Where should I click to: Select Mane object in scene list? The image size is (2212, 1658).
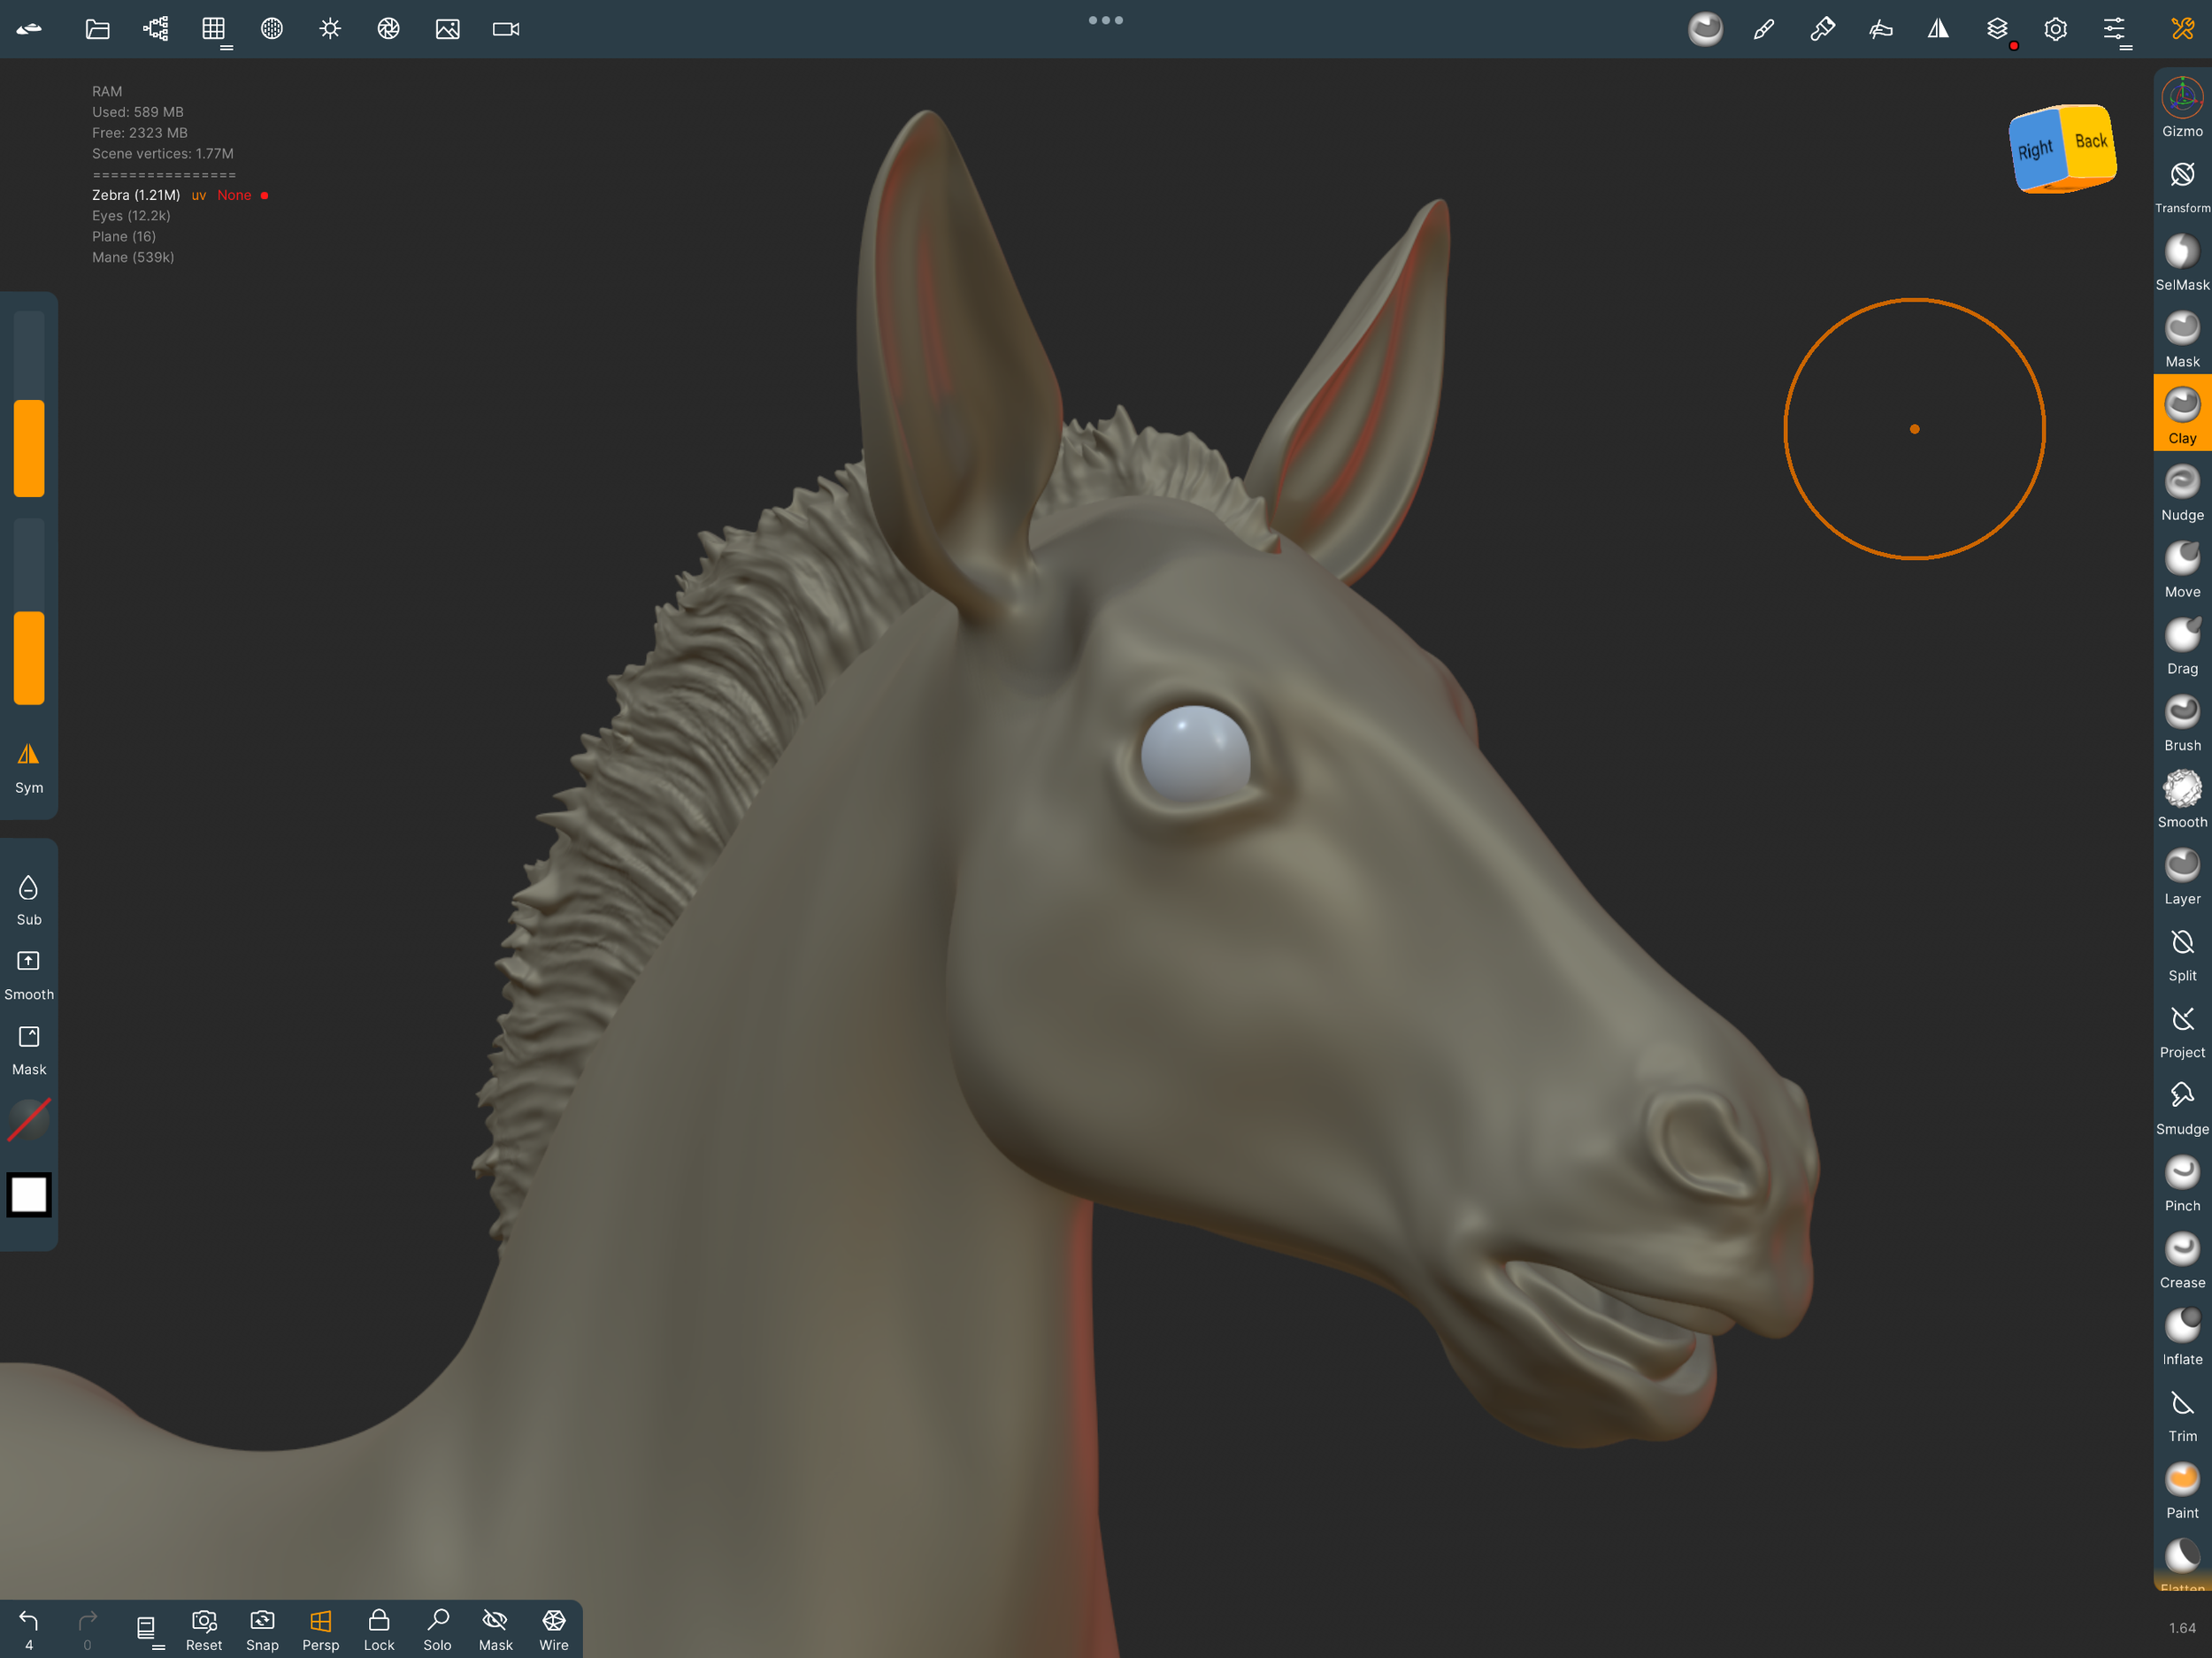coord(133,257)
